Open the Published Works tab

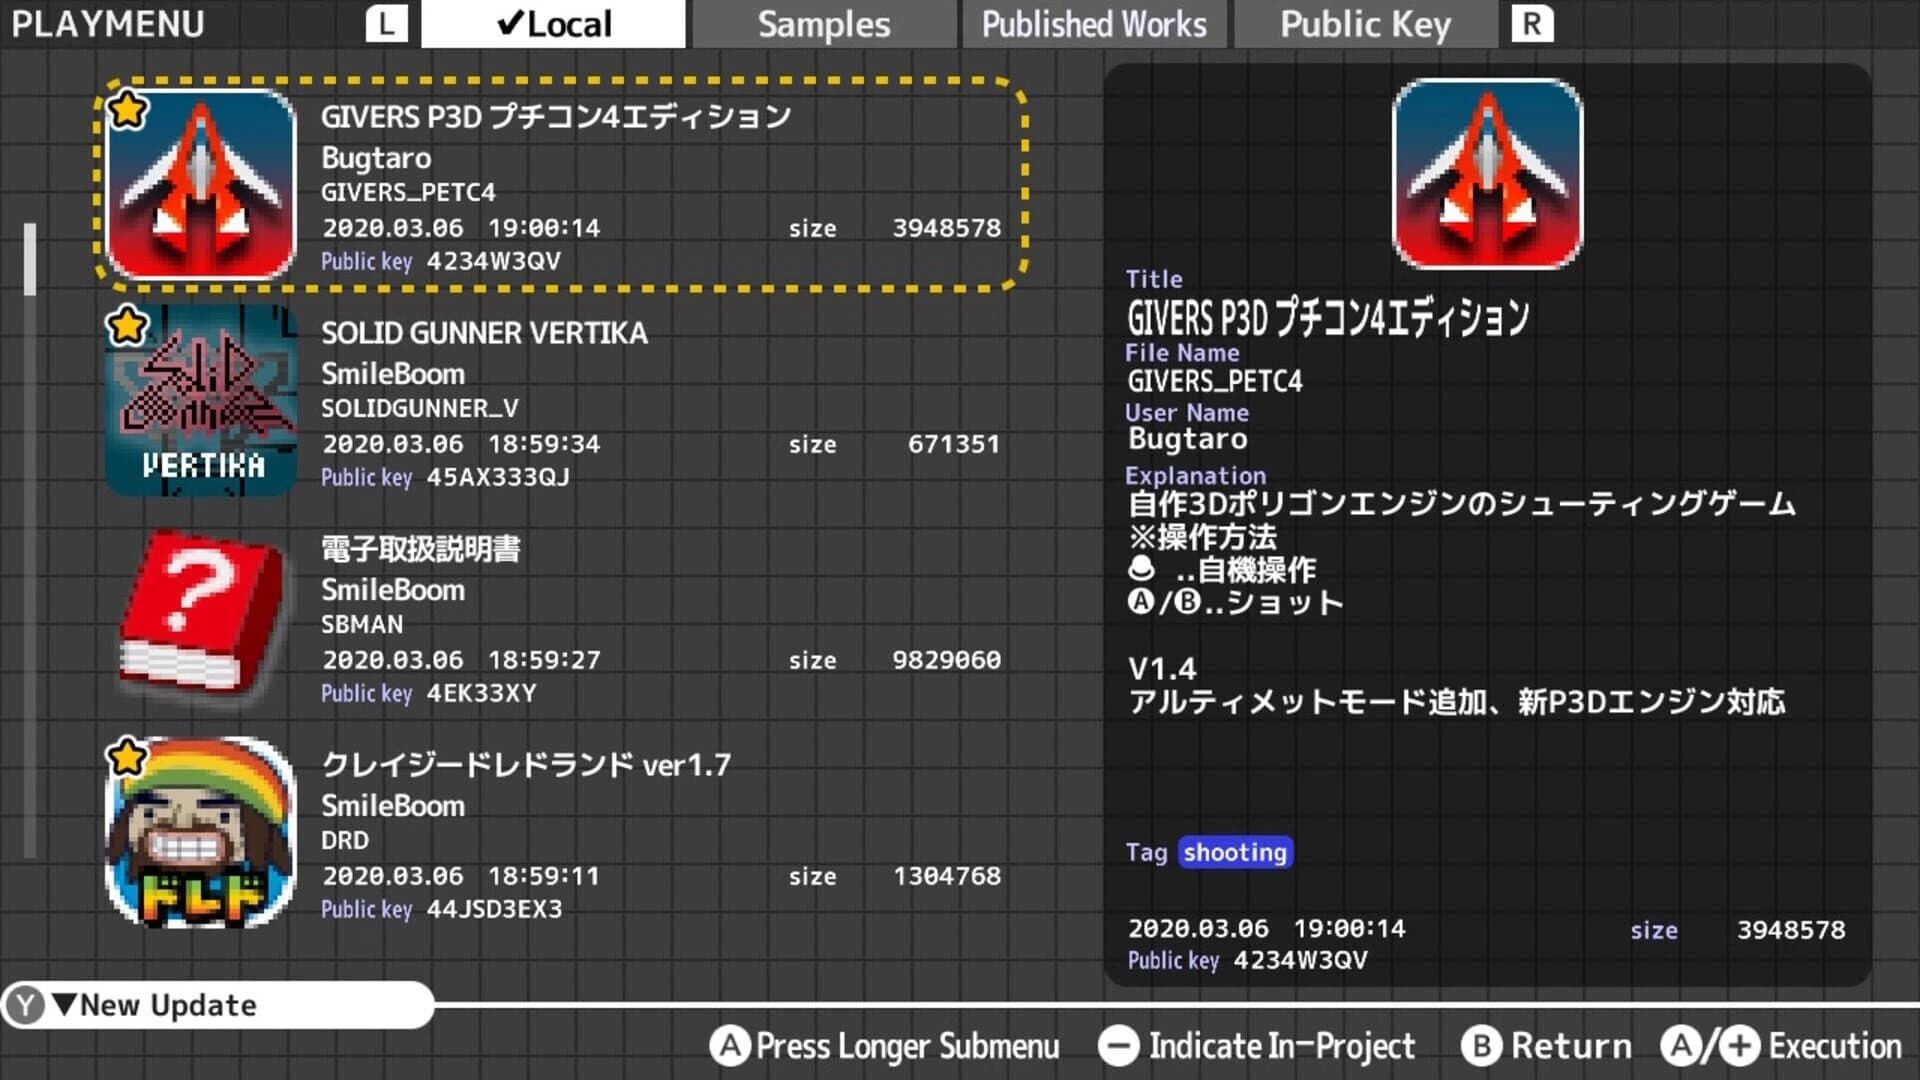1093,23
